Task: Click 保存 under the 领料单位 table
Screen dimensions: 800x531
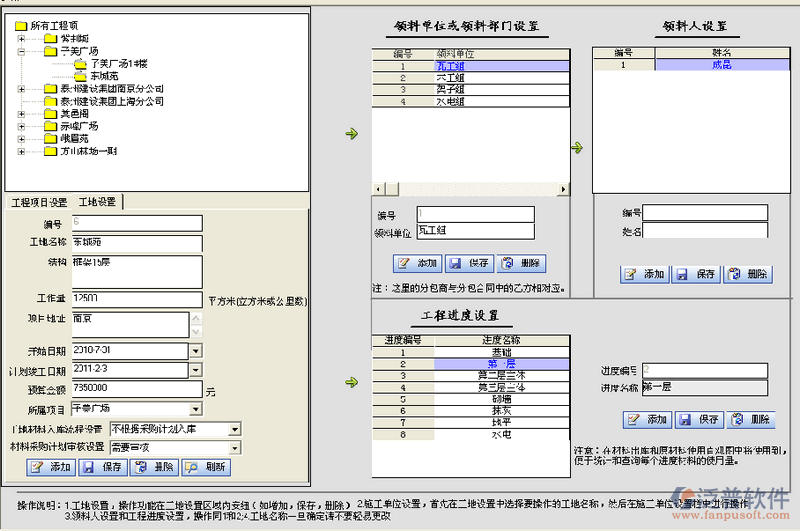Action: (x=470, y=264)
